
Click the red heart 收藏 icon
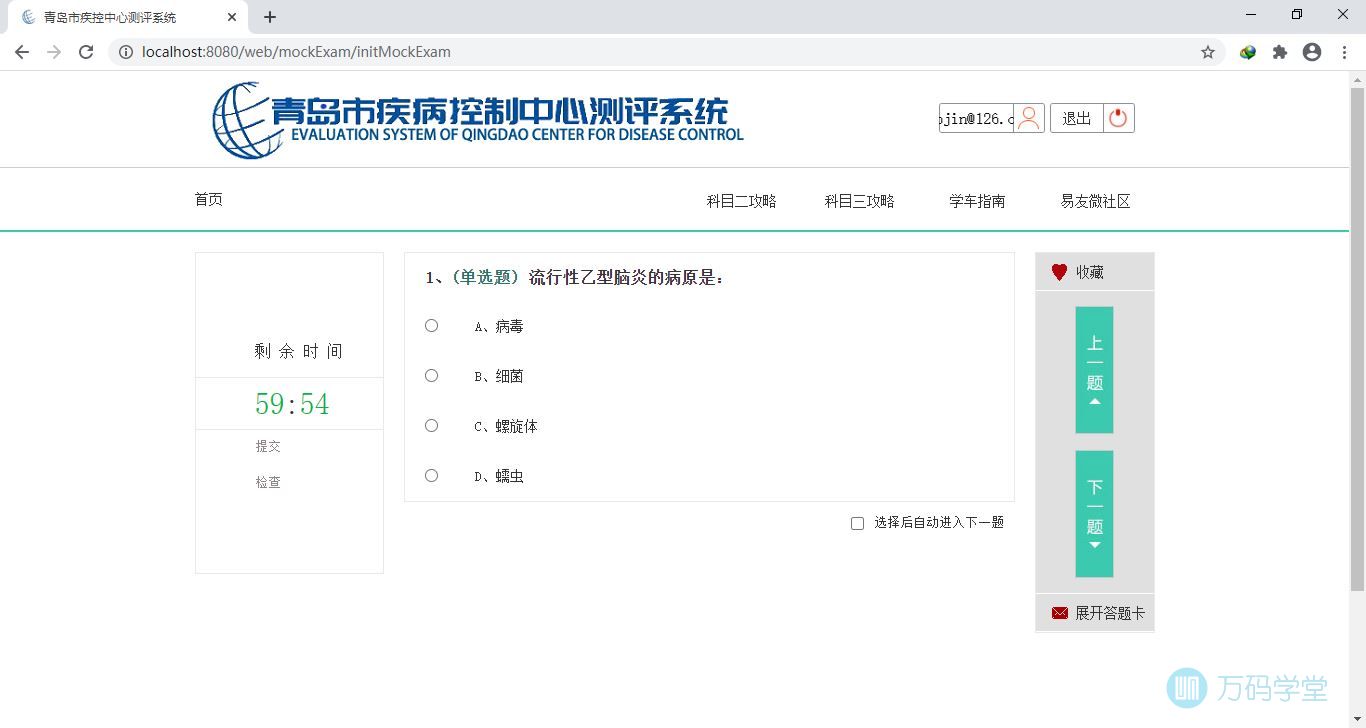(x=1059, y=272)
